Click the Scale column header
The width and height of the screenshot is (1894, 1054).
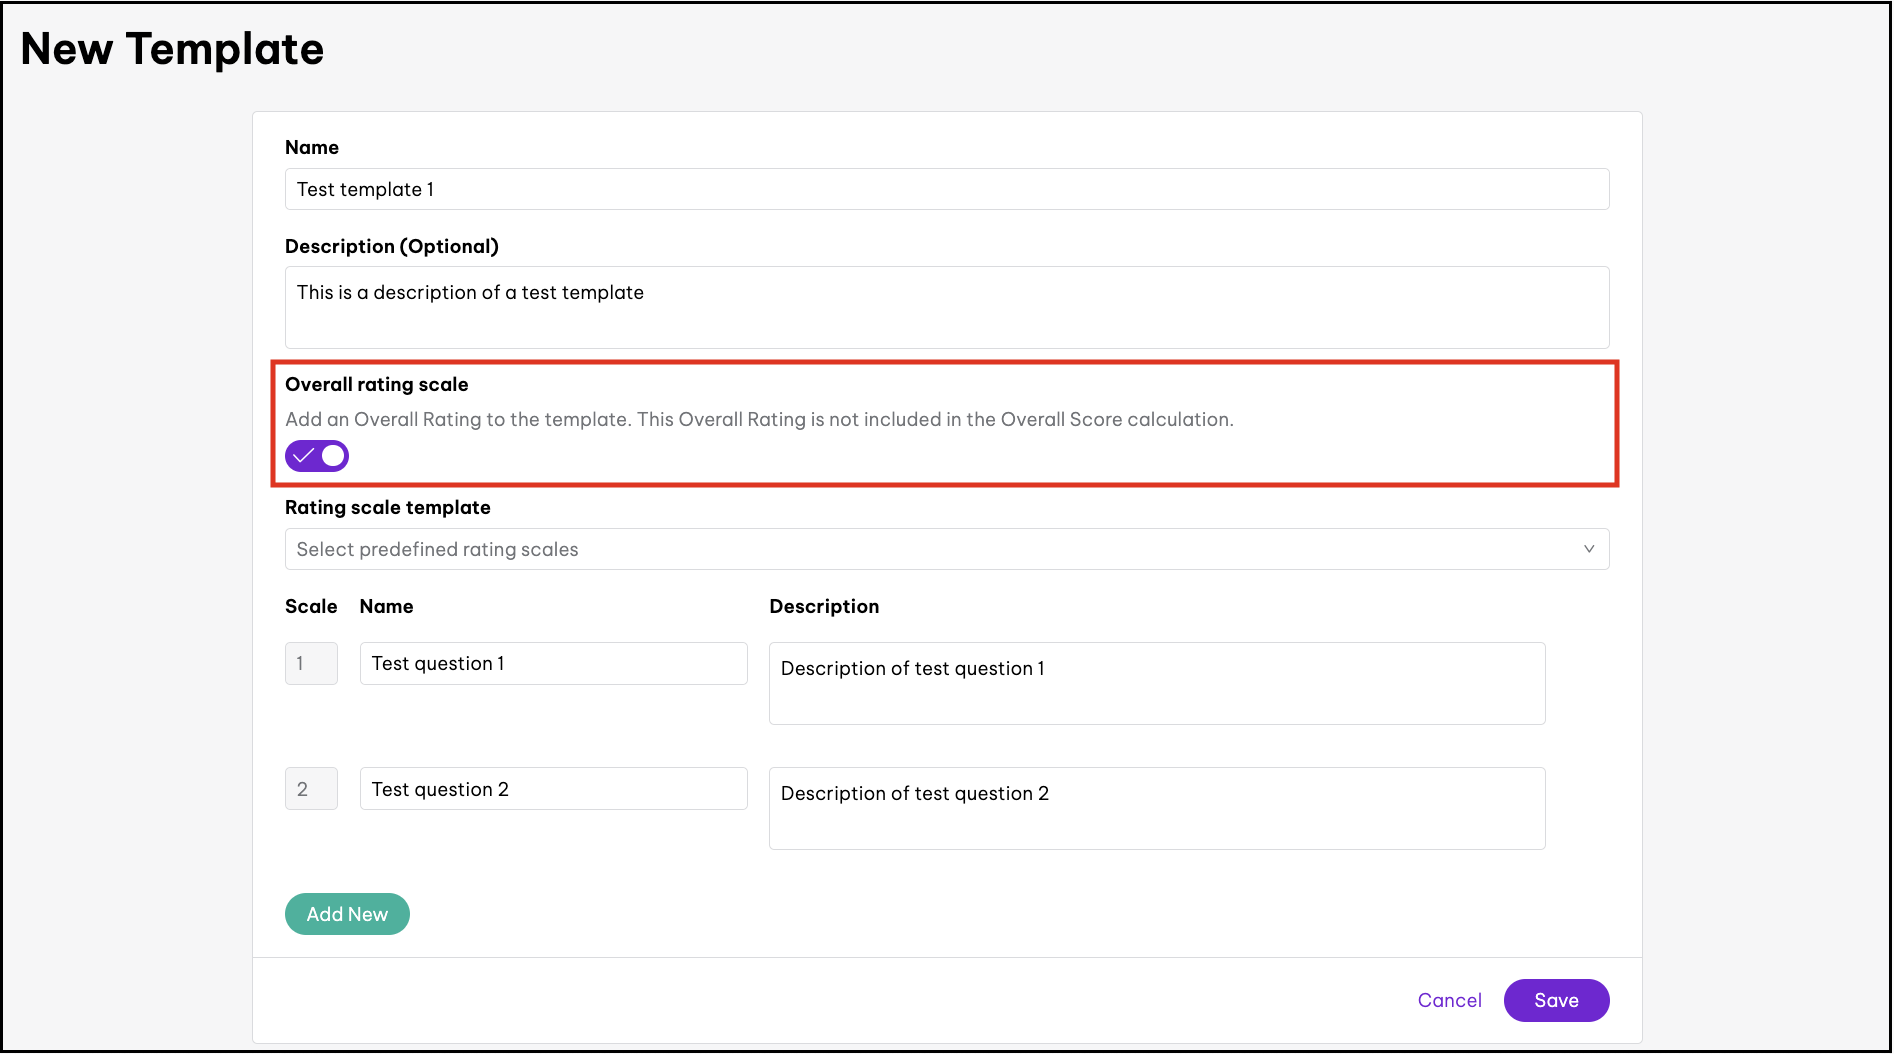coord(311,606)
